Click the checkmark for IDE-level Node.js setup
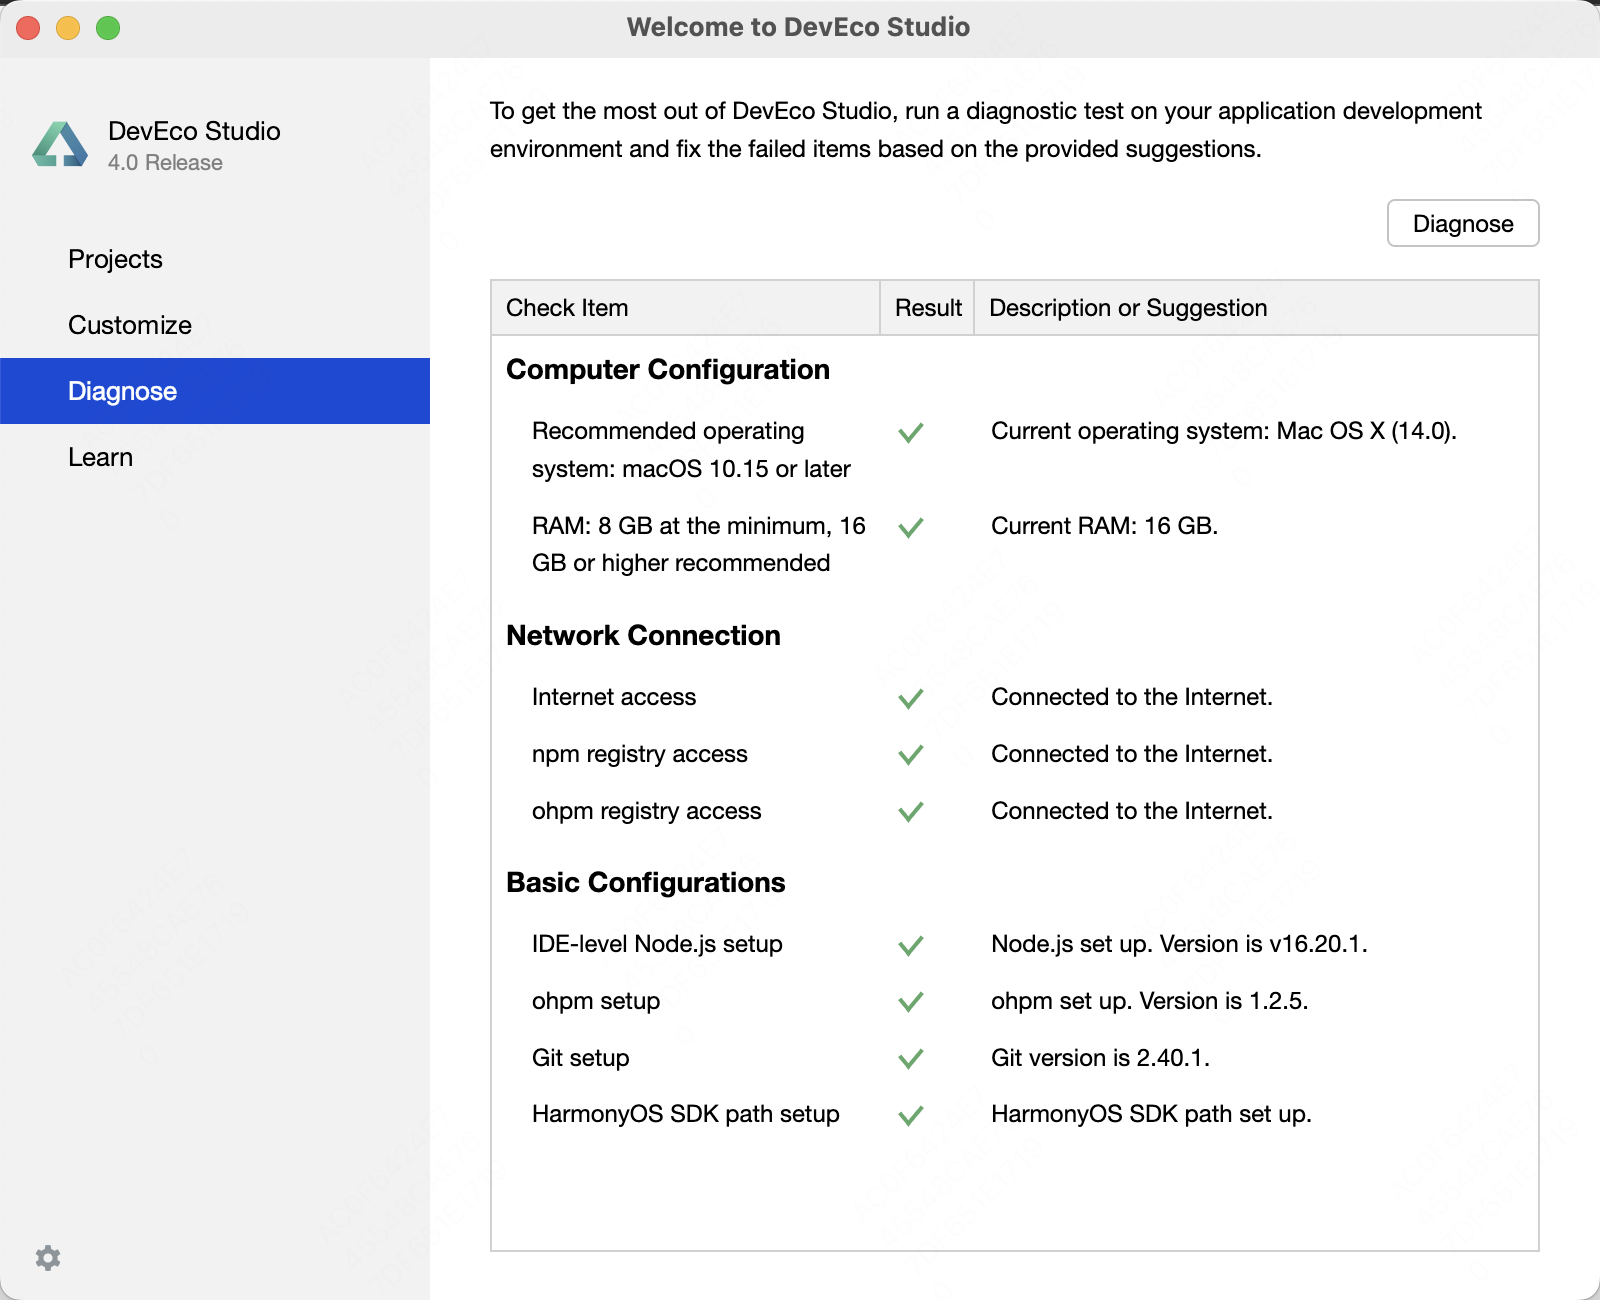1600x1300 pixels. (910, 945)
